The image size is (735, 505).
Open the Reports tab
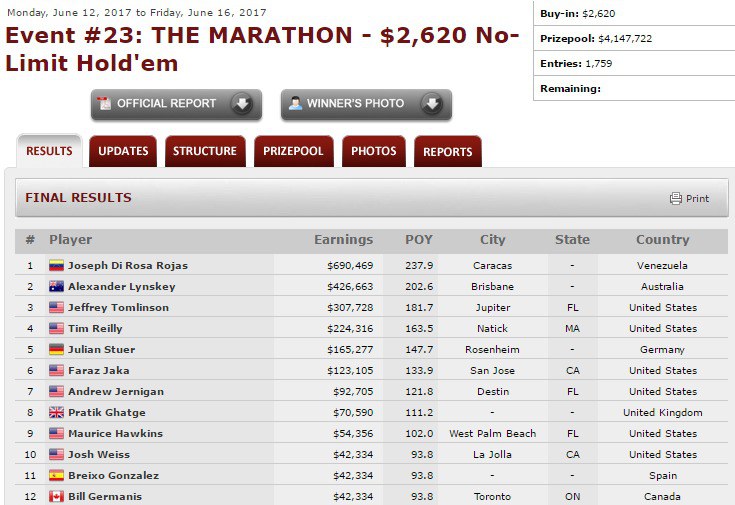[447, 152]
